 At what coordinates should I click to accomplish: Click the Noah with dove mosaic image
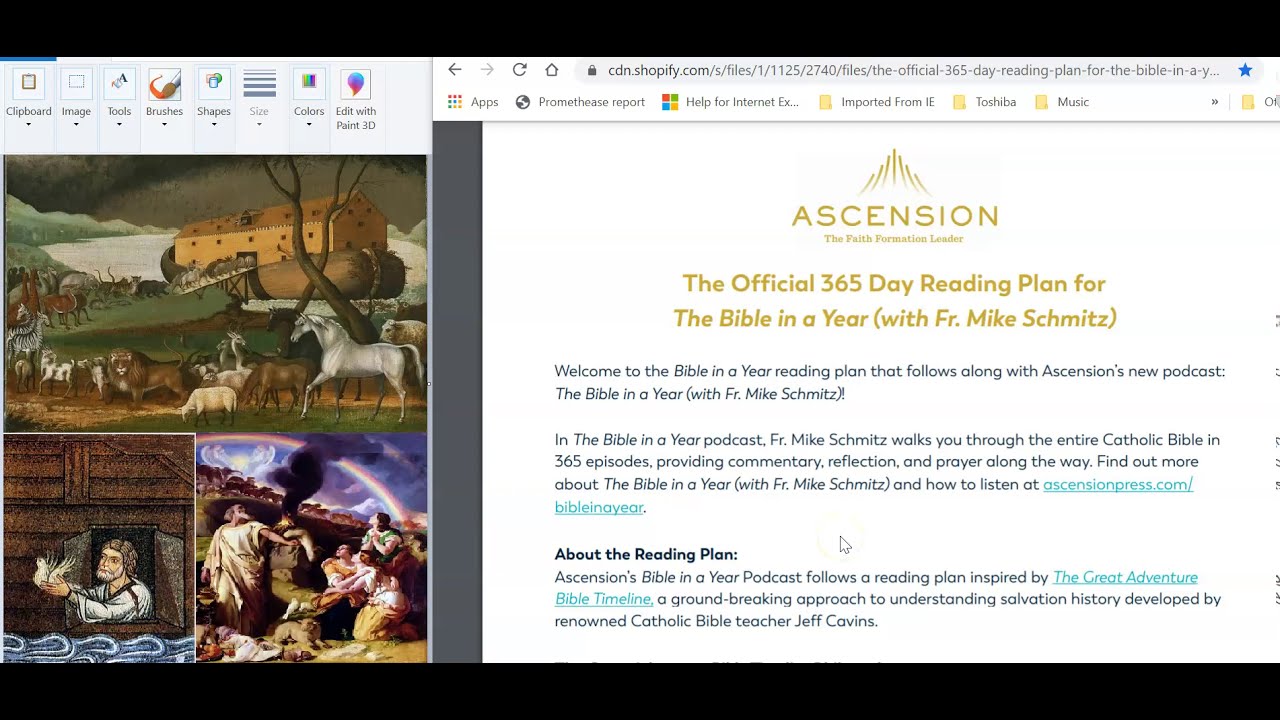click(x=99, y=548)
